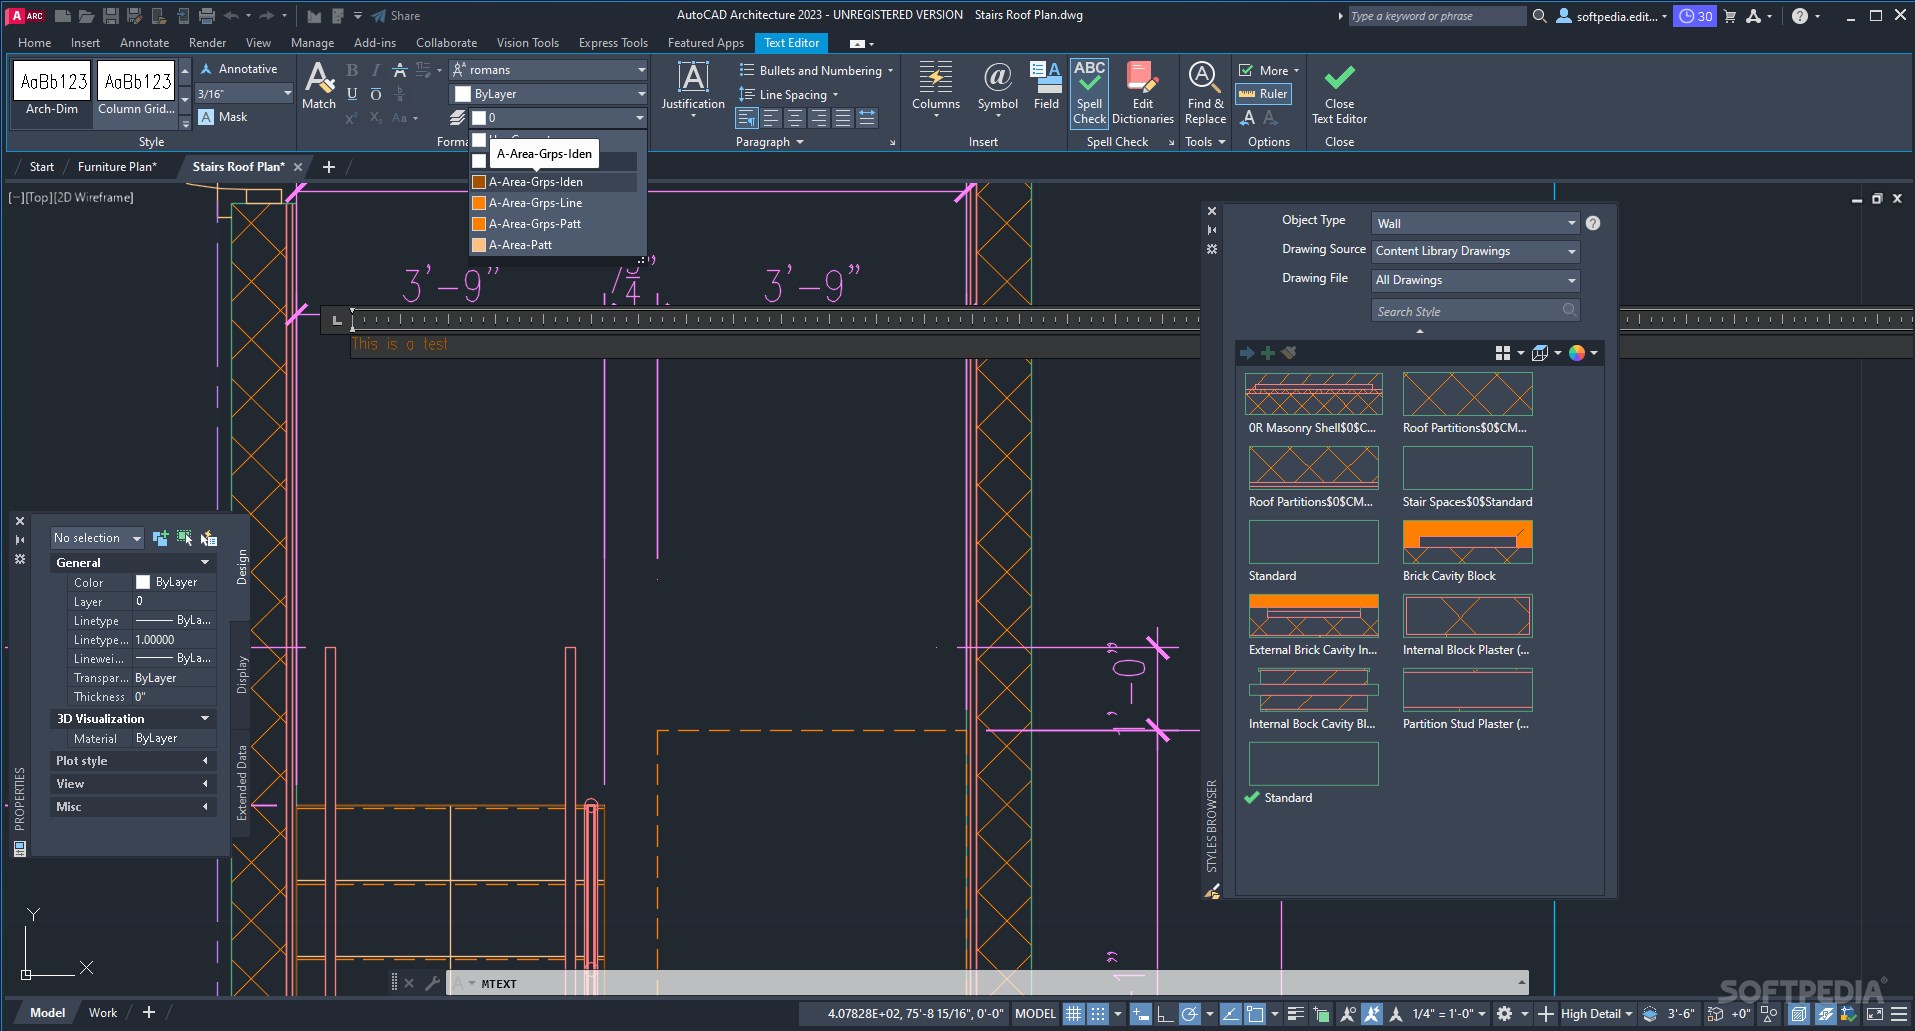Click the Strikethrough text icon
The width and height of the screenshot is (1915, 1031).
tap(399, 70)
